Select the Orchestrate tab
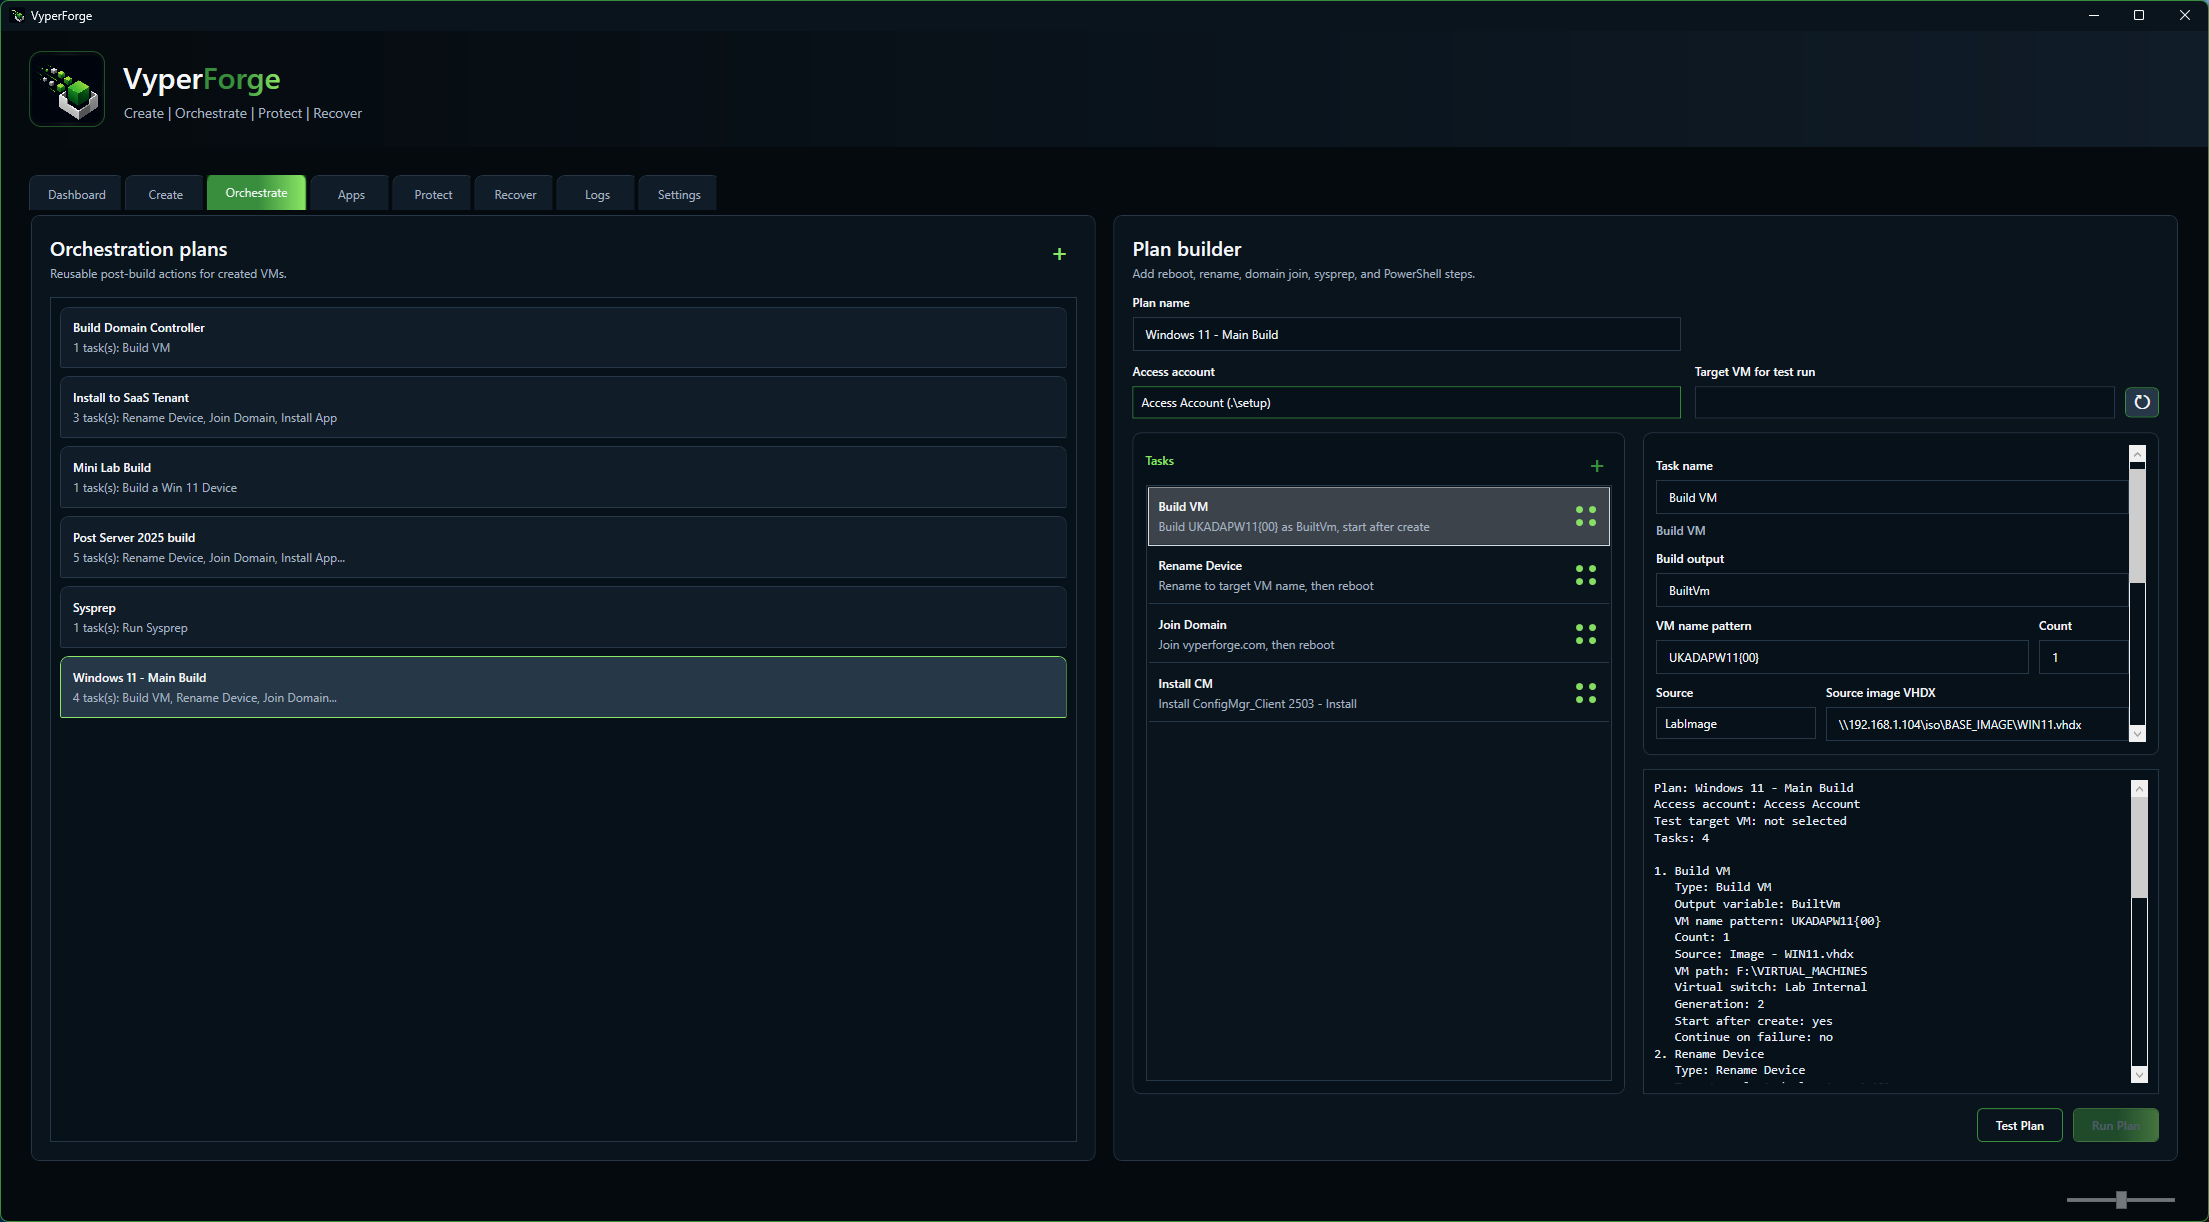 (x=256, y=193)
